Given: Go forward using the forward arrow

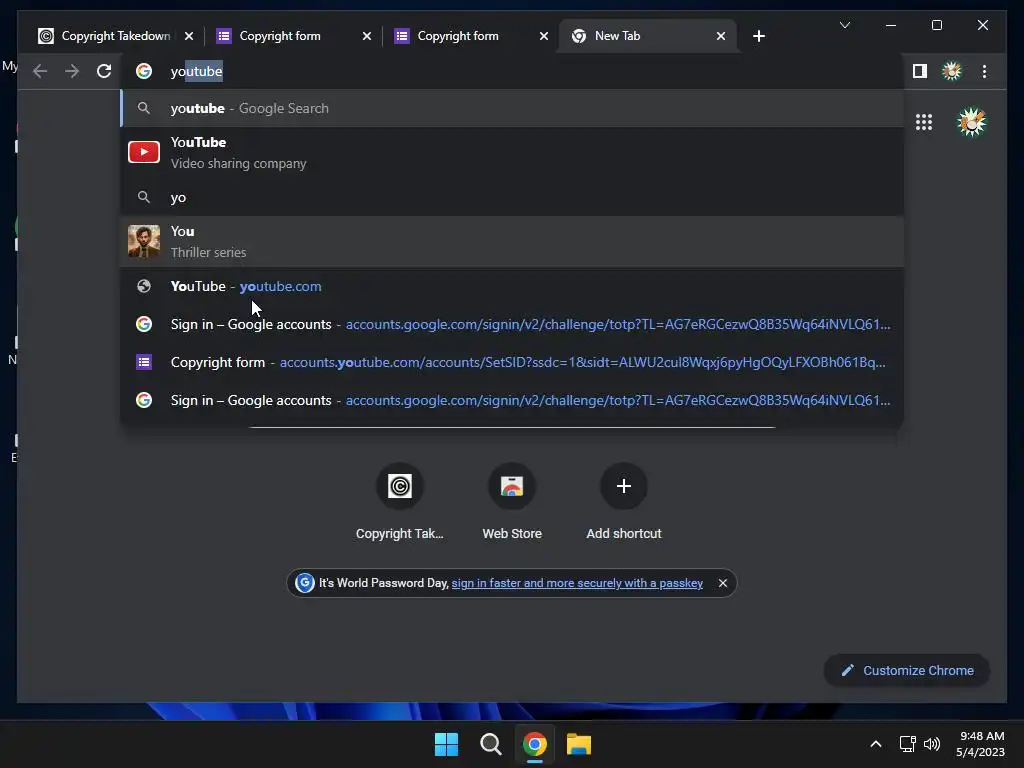Looking at the screenshot, I should [x=72, y=71].
